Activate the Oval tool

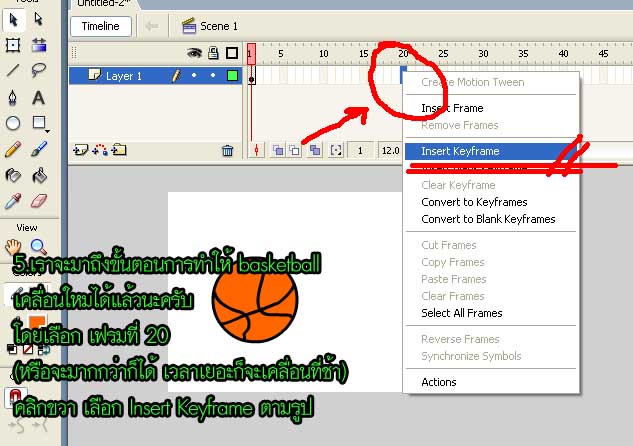(13, 123)
